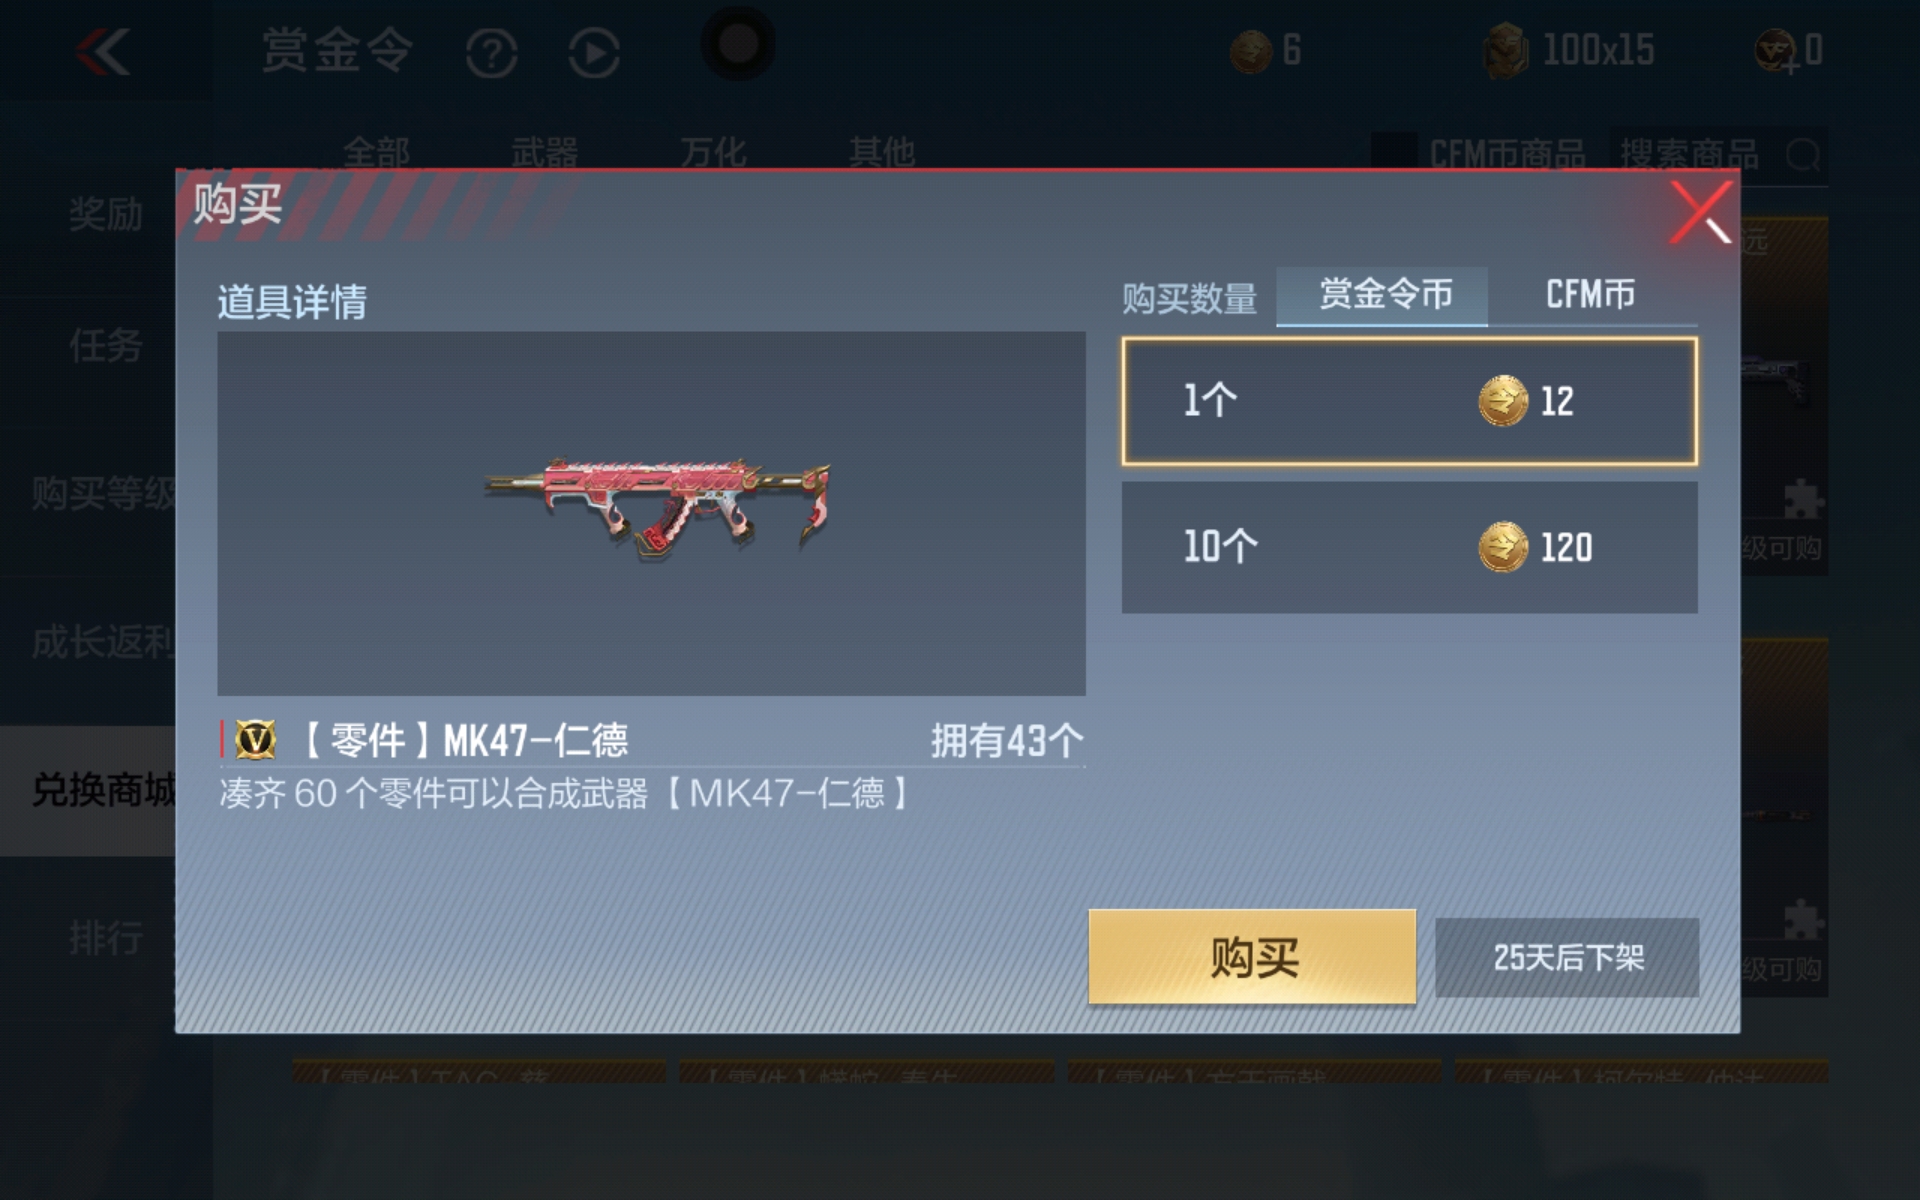The image size is (1920, 1200).
Task: Click the V-grade badge next to MK47-仁德
Action: pyautogui.click(x=255, y=740)
